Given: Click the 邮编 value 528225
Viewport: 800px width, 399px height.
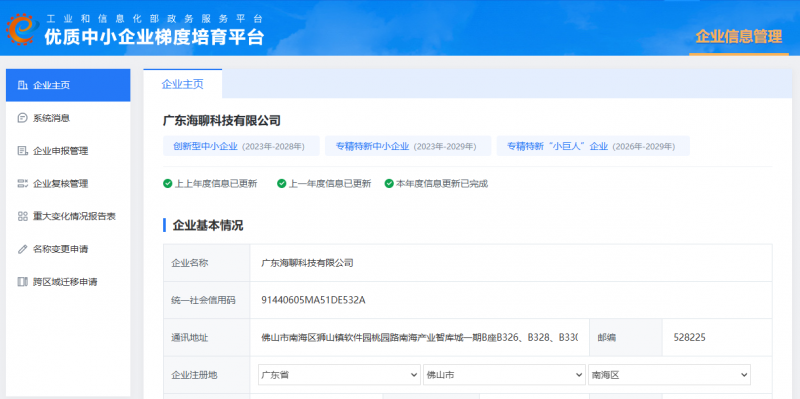Looking at the screenshot, I should click(x=690, y=337).
